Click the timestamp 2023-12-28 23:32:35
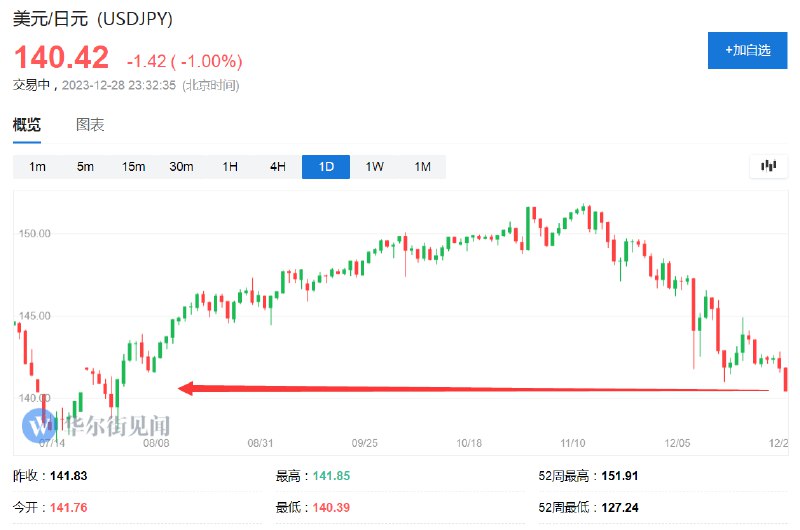800x530 pixels. [119, 85]
